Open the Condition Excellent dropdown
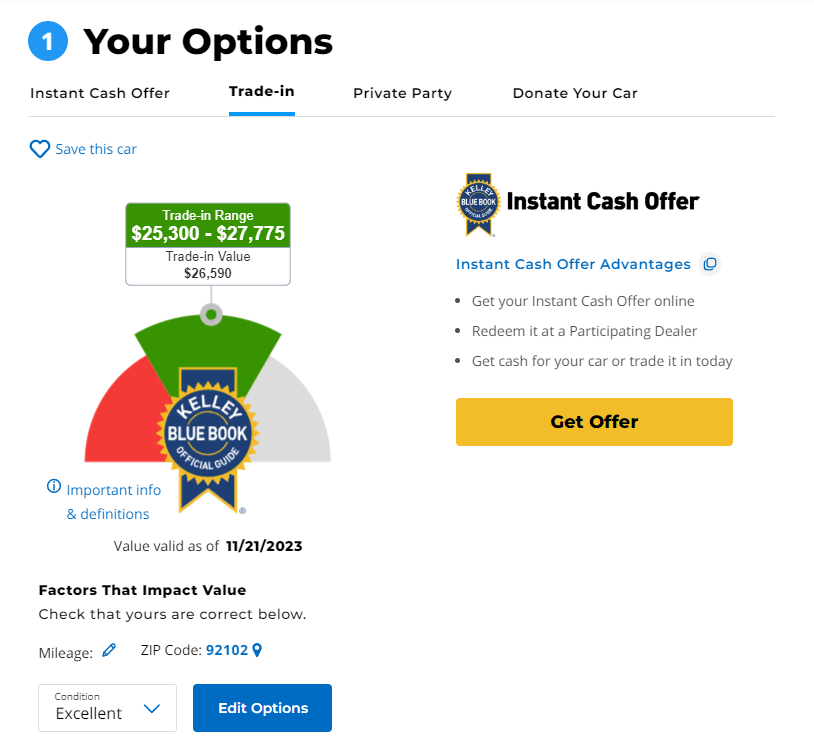Screen dimensions: 814x751 107,708
